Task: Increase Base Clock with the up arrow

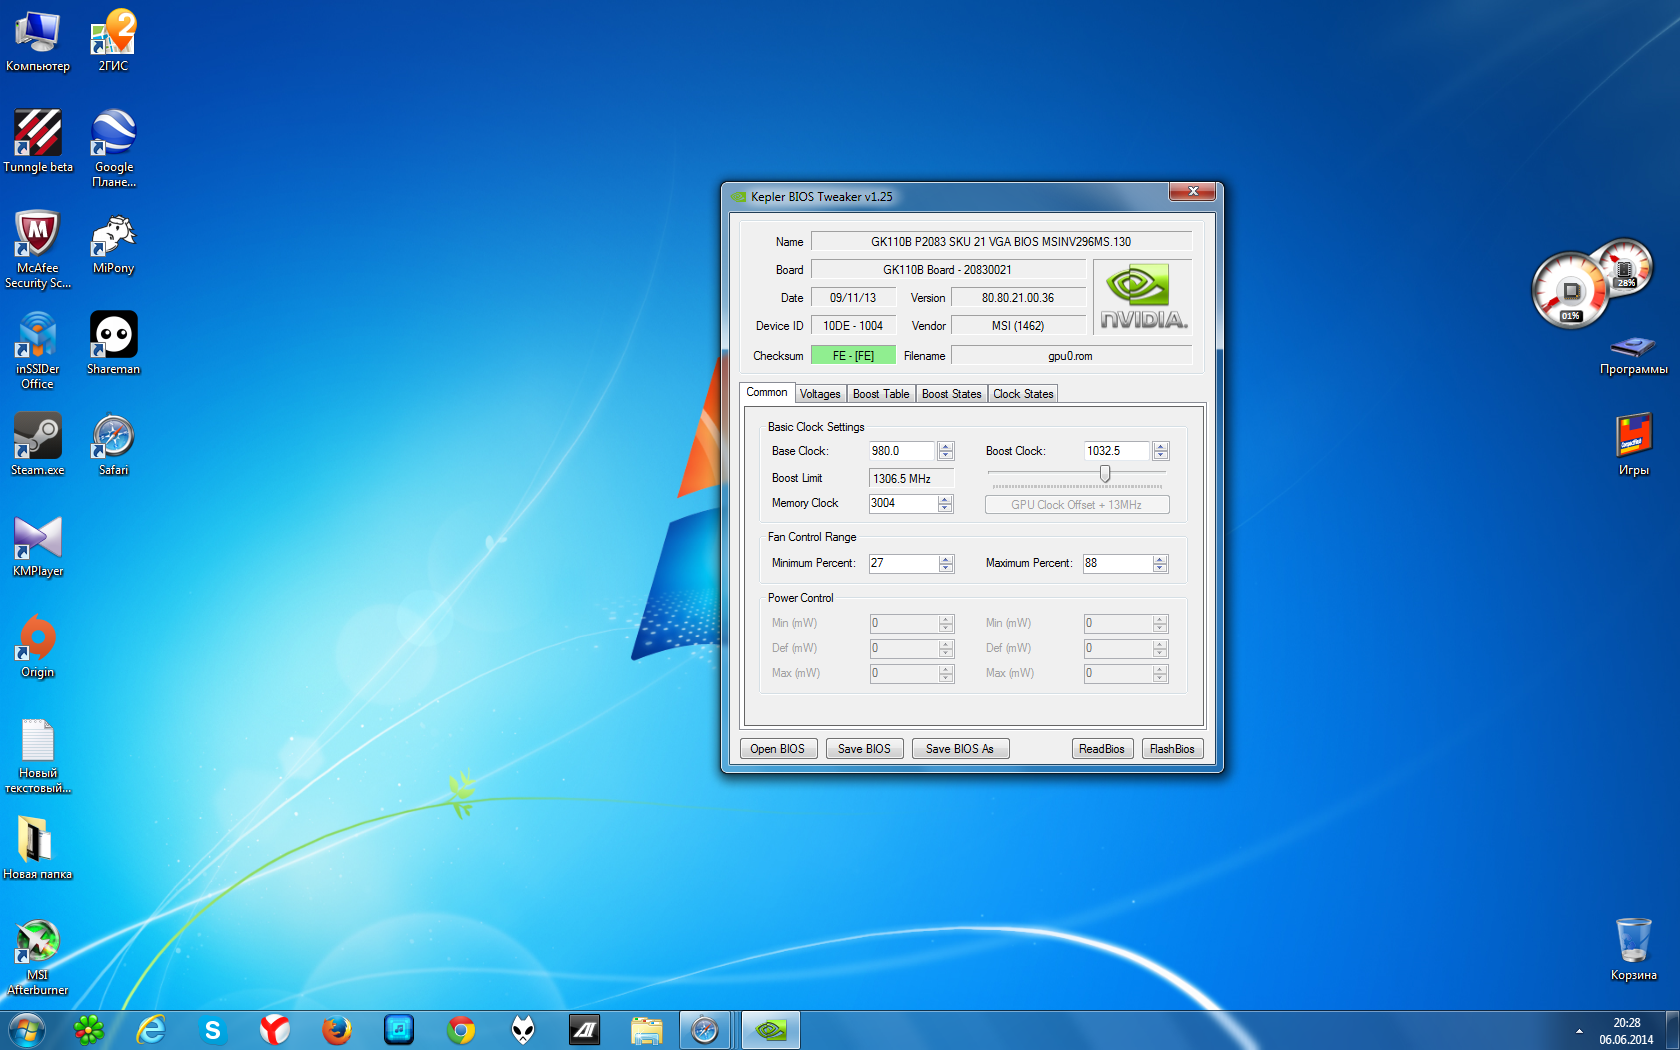Action: [x=946, y=447]
